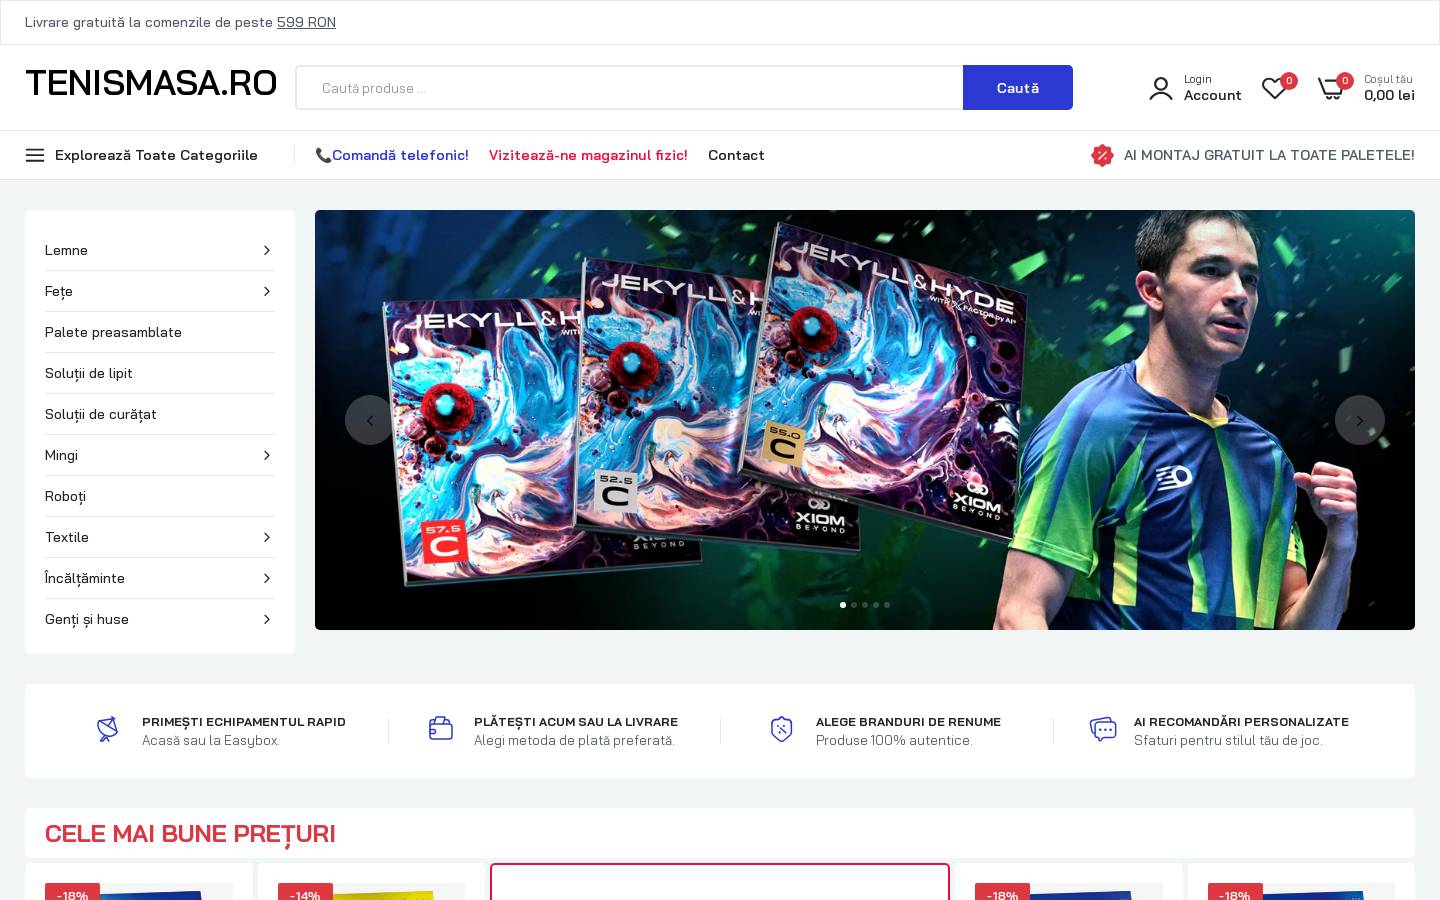Open Vizitează-ne magazinul fizic! link

(x=588, y=155)
